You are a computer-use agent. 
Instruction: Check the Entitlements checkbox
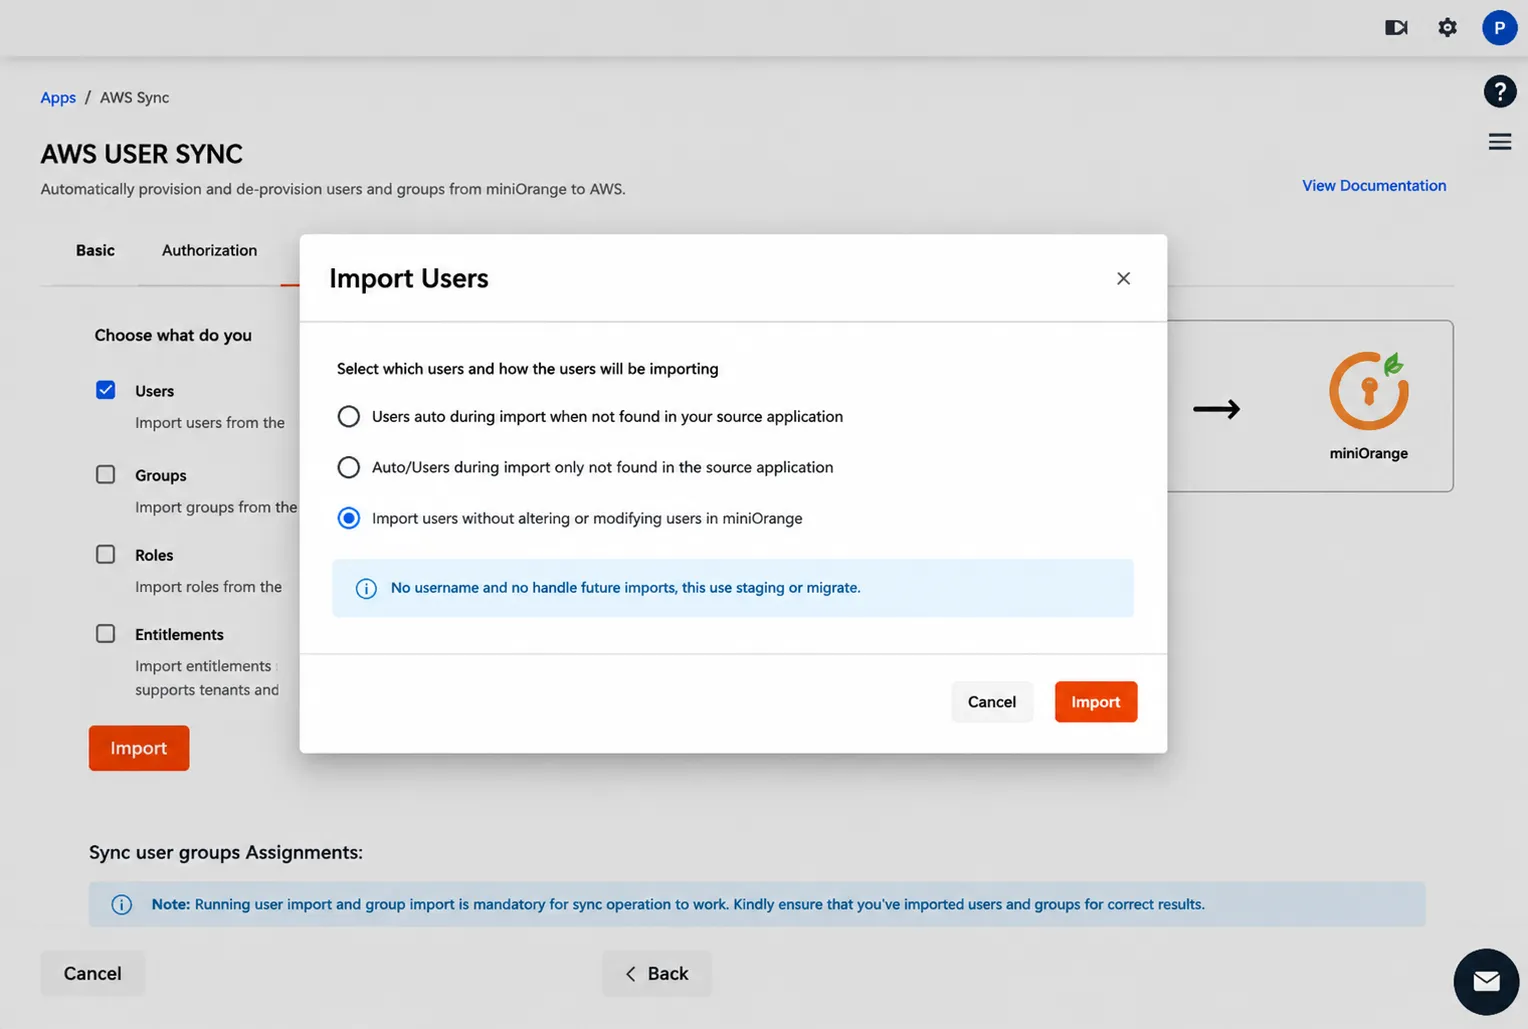tap(105, 633)
